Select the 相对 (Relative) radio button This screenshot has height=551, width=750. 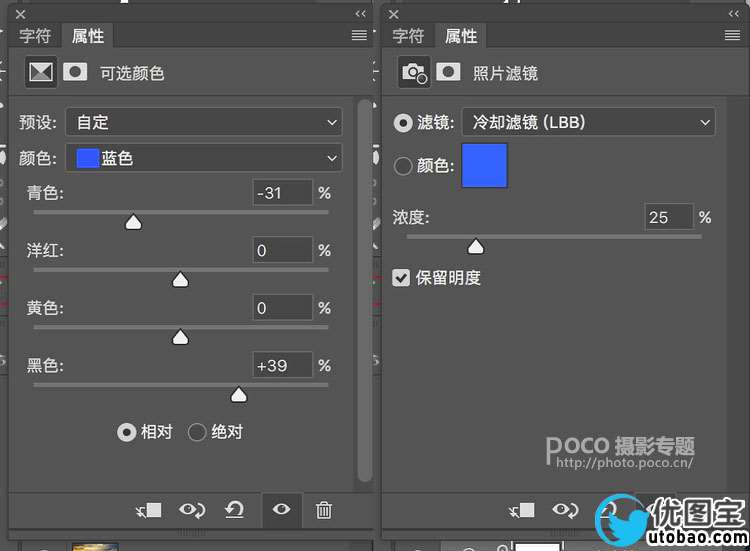127,432
